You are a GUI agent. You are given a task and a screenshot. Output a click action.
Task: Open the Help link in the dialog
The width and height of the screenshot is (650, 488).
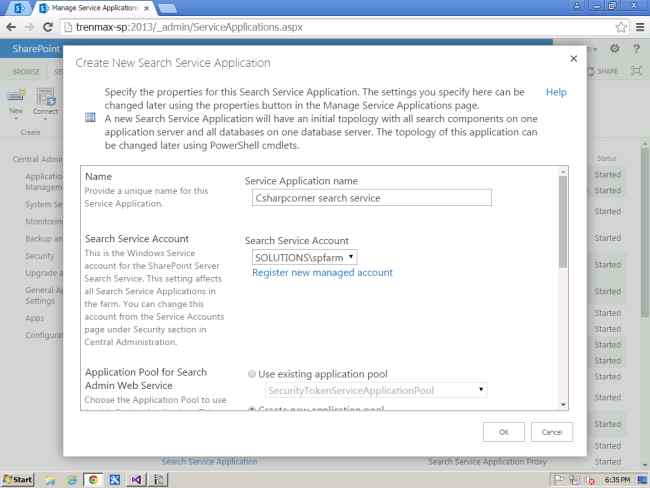pos(556,92)
